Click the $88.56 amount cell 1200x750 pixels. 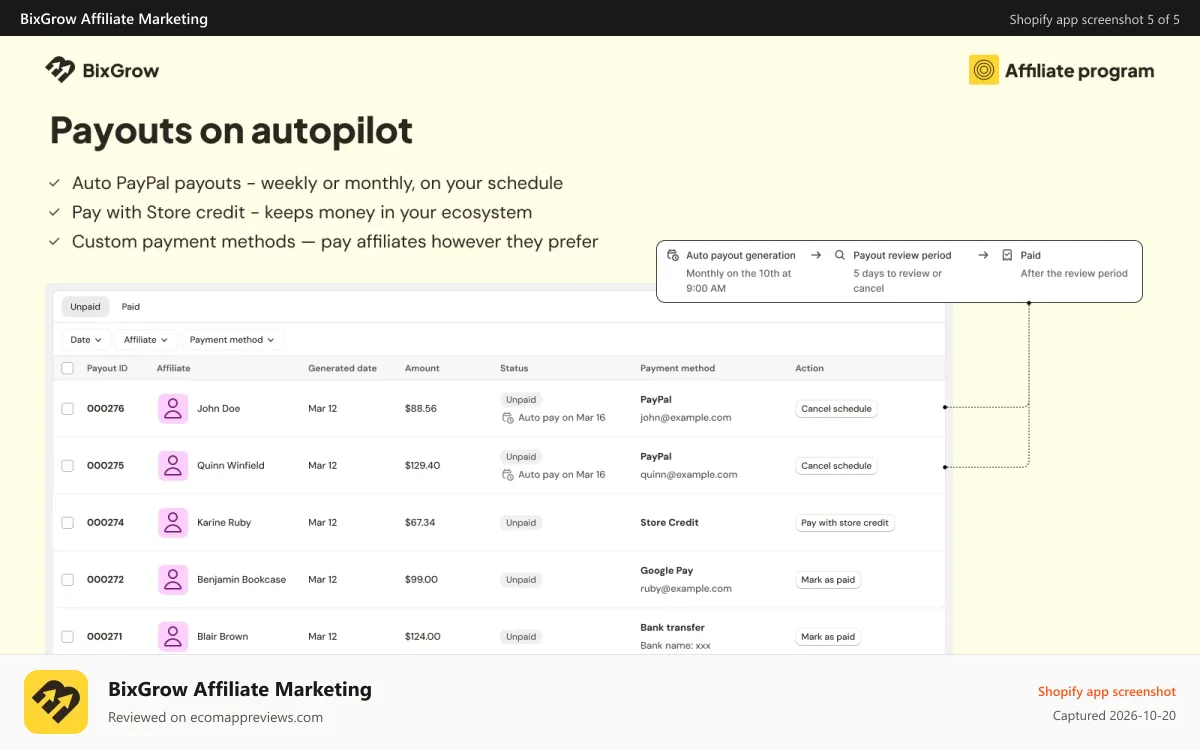click(x=421, y=408)
